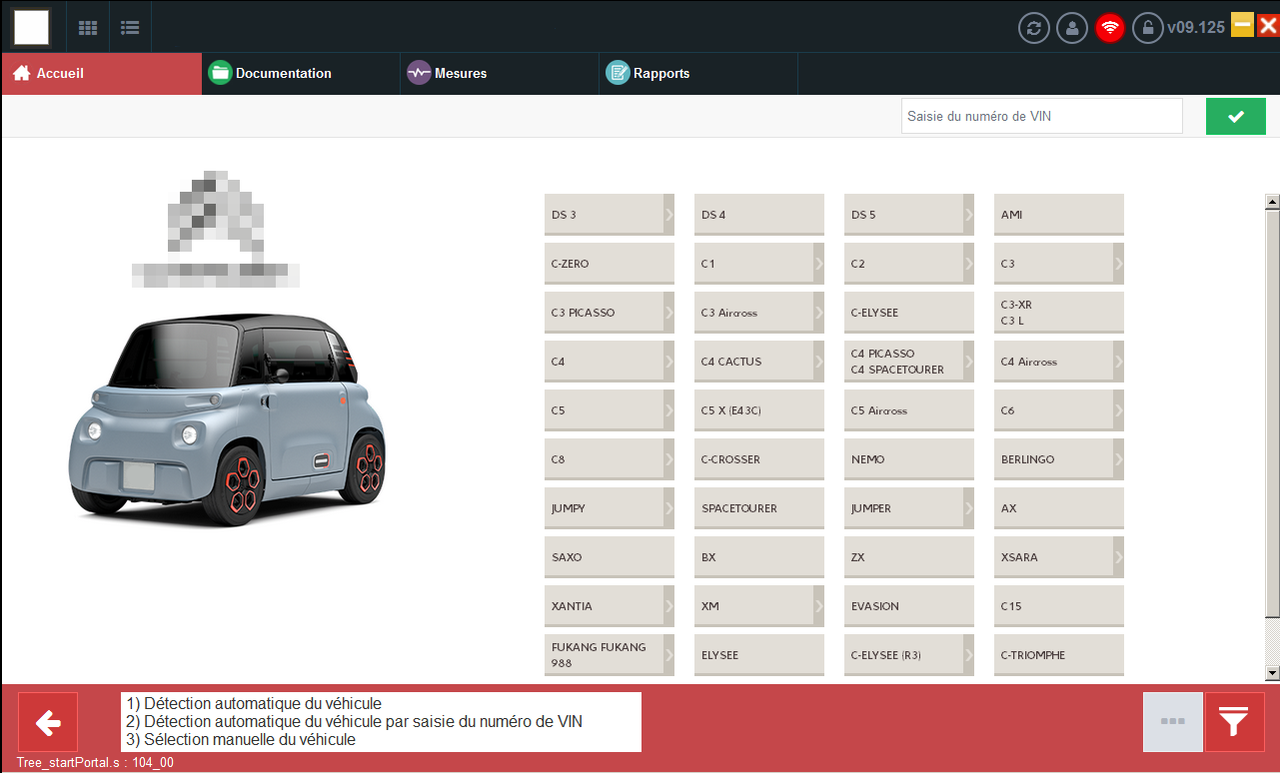Click the padlock icon
The height and width of the screenshot is (773, 1280).
coord(1148,28)
